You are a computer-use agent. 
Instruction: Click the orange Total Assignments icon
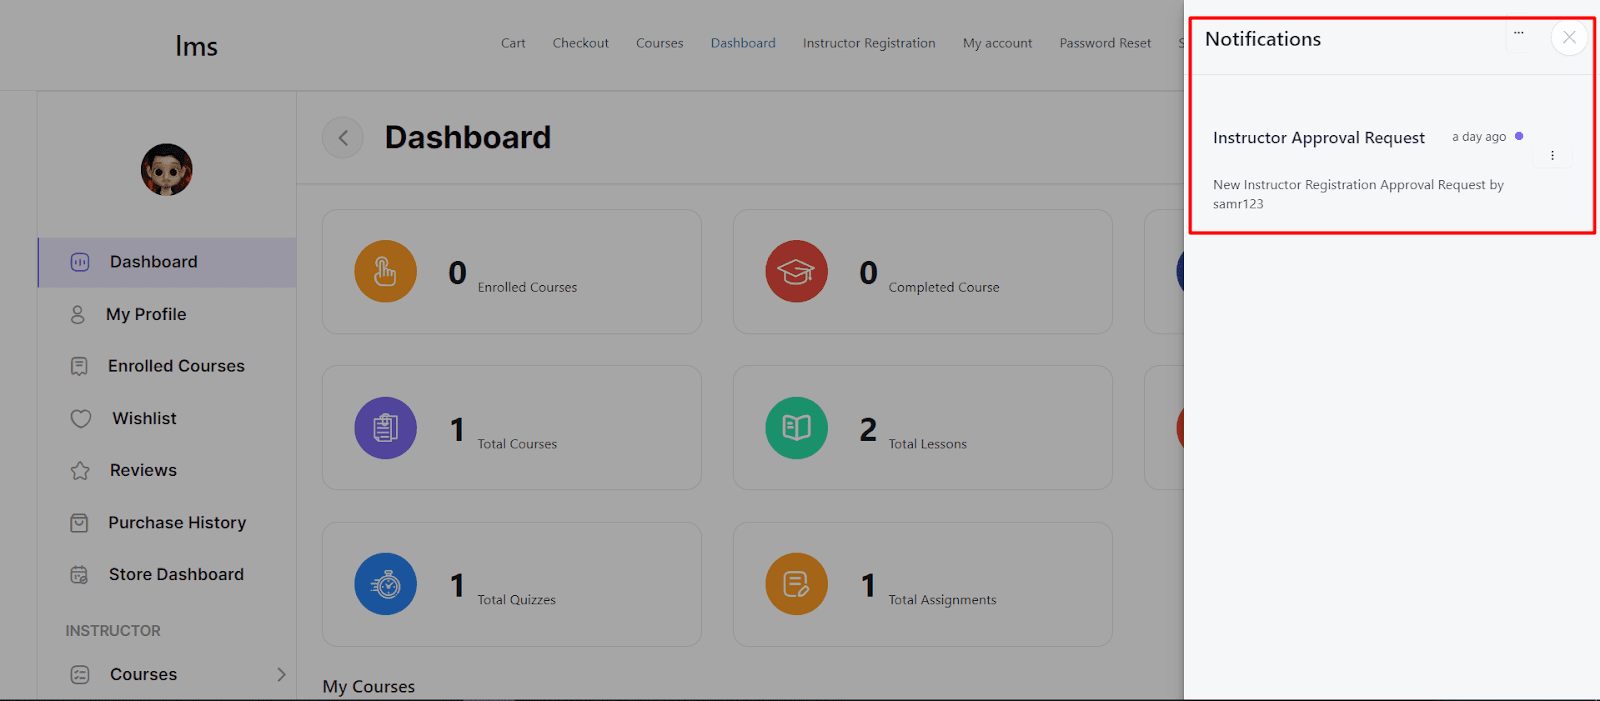click(796, 584)
